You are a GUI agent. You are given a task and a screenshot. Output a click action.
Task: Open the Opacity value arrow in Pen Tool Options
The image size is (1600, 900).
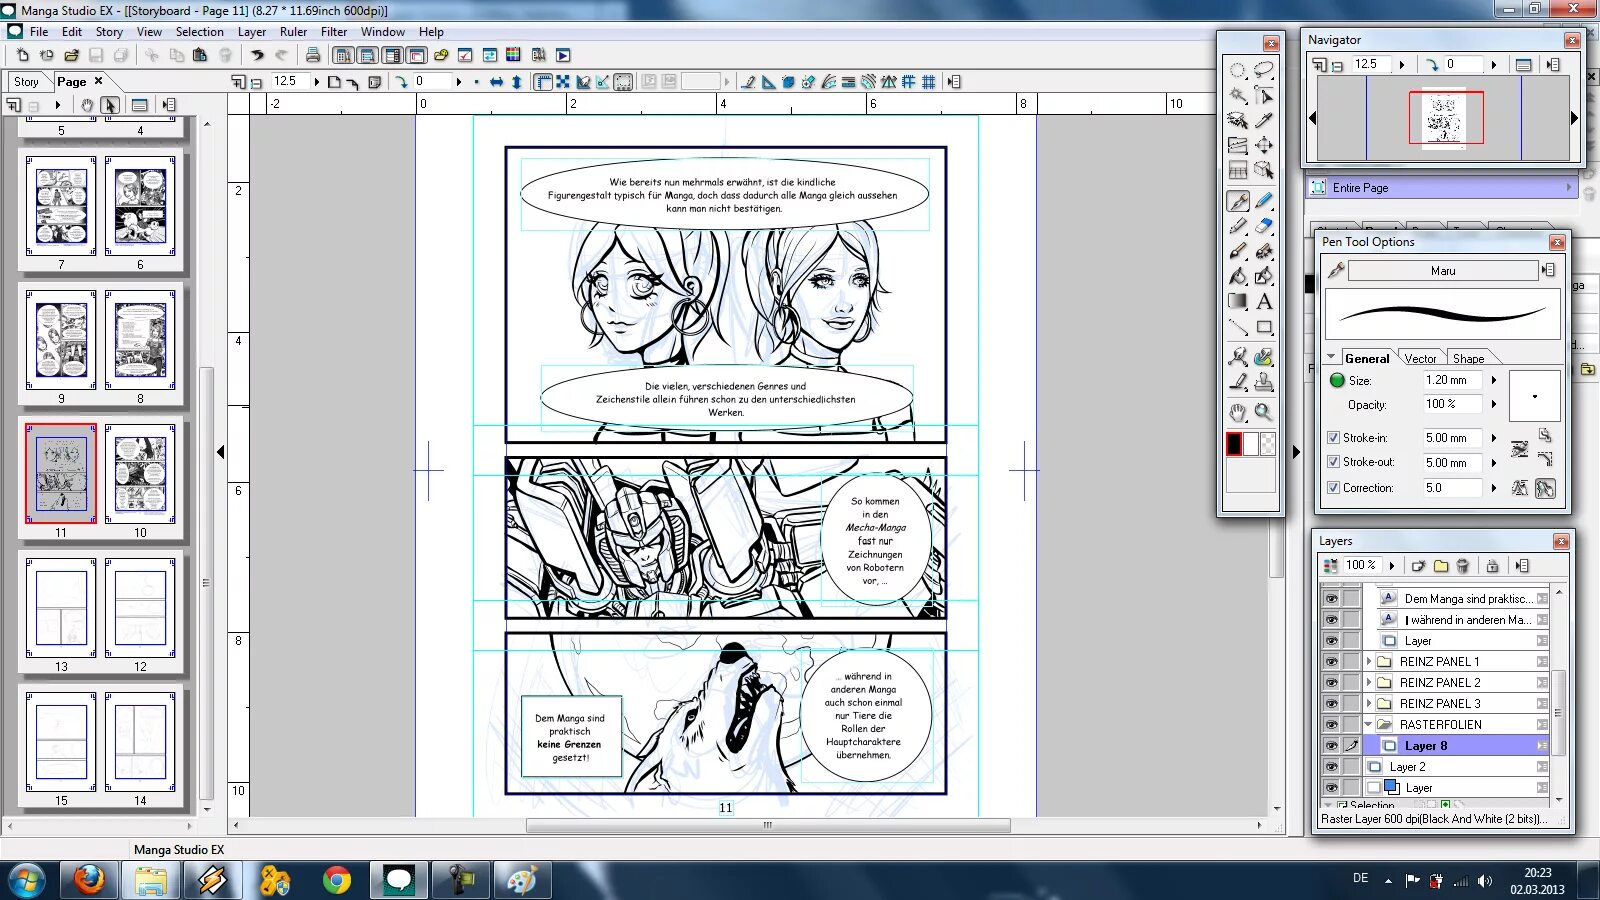click(x=1494, y=405)
